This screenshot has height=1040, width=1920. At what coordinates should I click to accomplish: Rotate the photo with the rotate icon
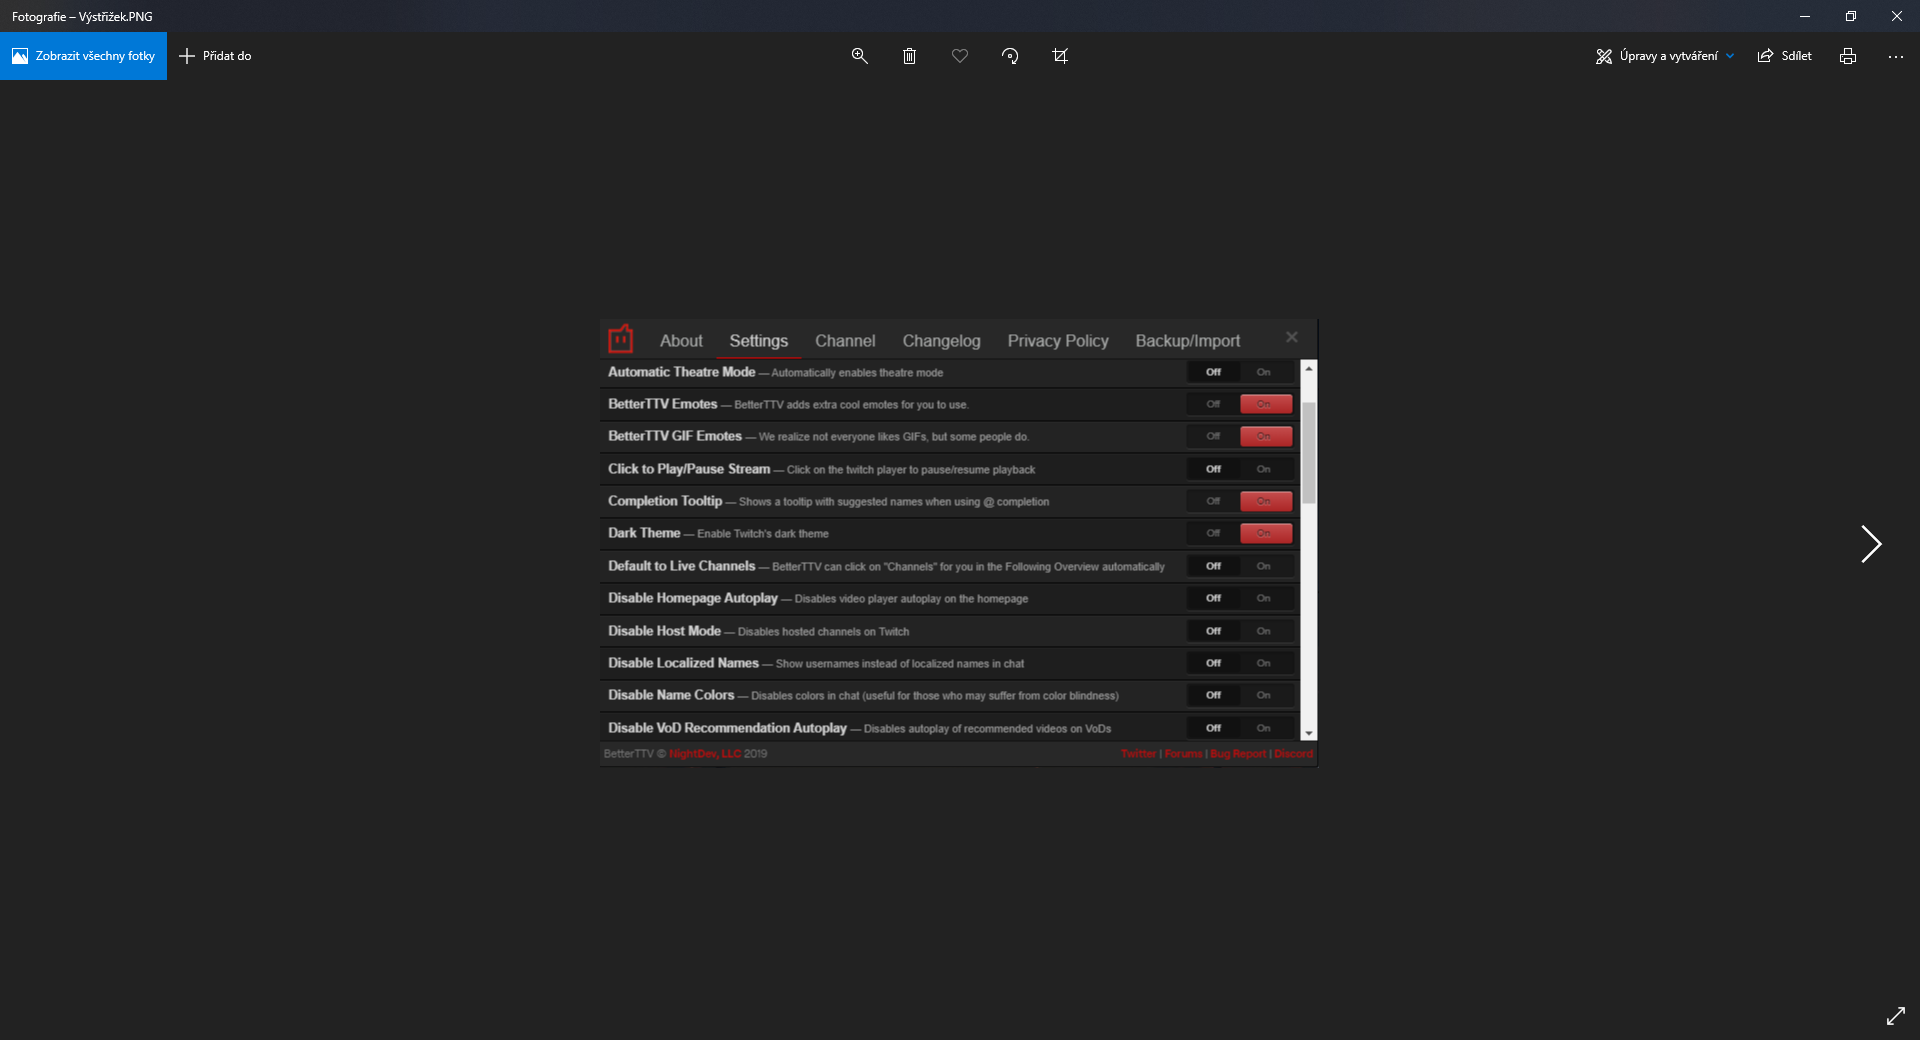pos(1010,56)
